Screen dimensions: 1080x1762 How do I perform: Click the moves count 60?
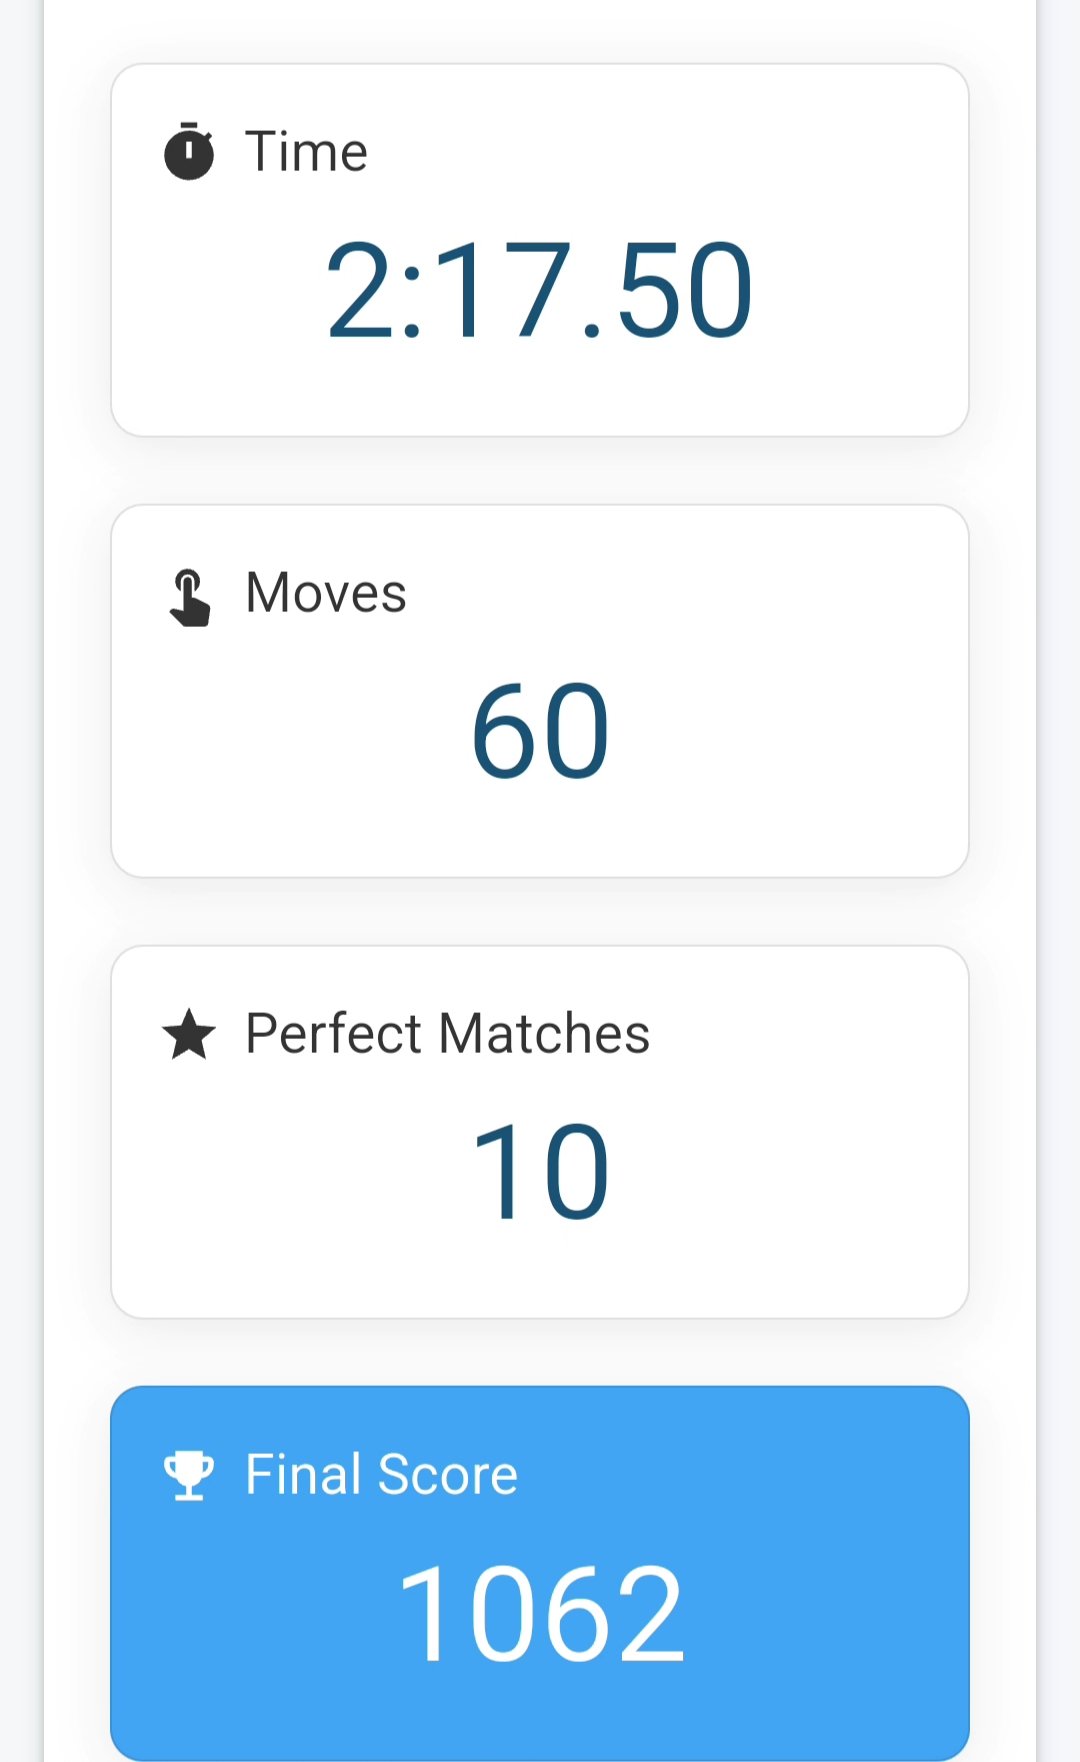pos(540,731)
